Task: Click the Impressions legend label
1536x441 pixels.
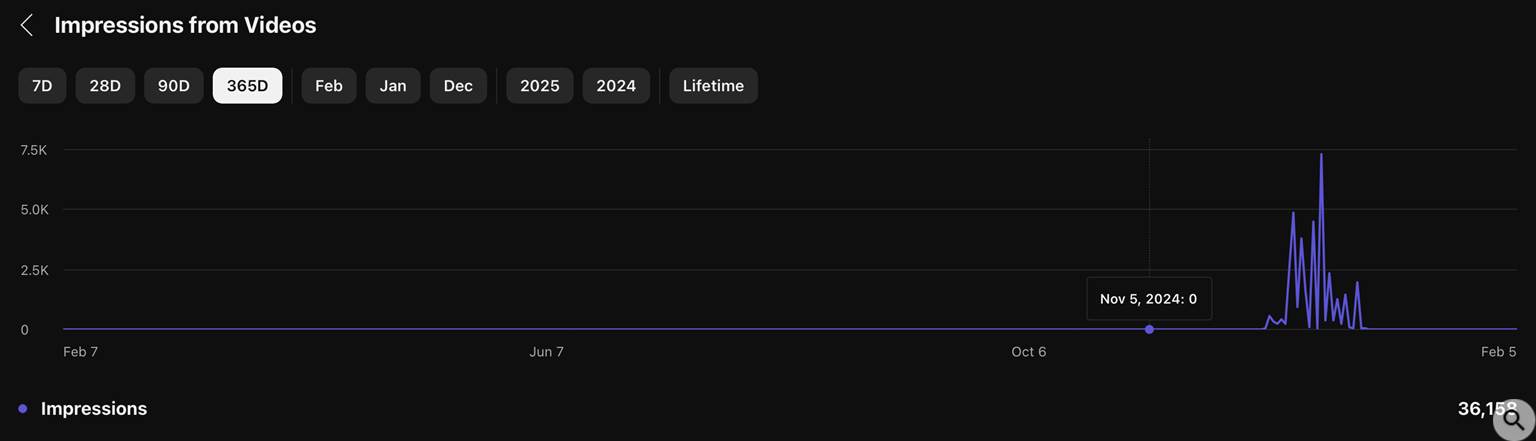Action: pyautogui.click(x=94, y=409)
